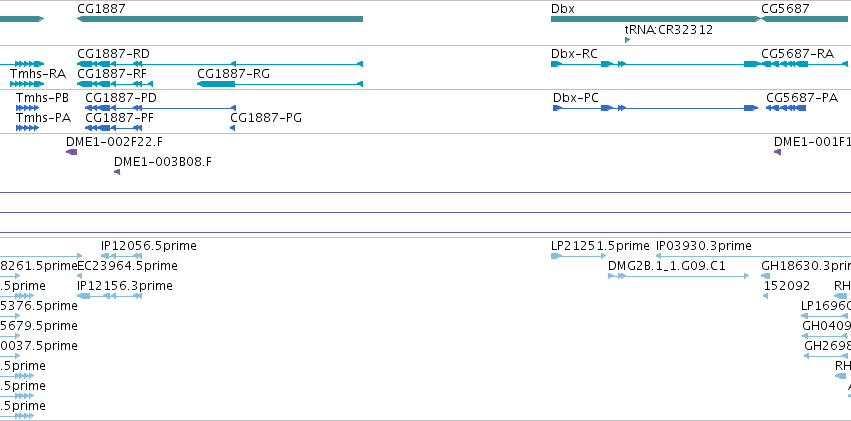Screen dimensions: 851x421
Task: Click the Tmhs-RA transcript feature
Action: pyautogui.click(x=27, y=84)
